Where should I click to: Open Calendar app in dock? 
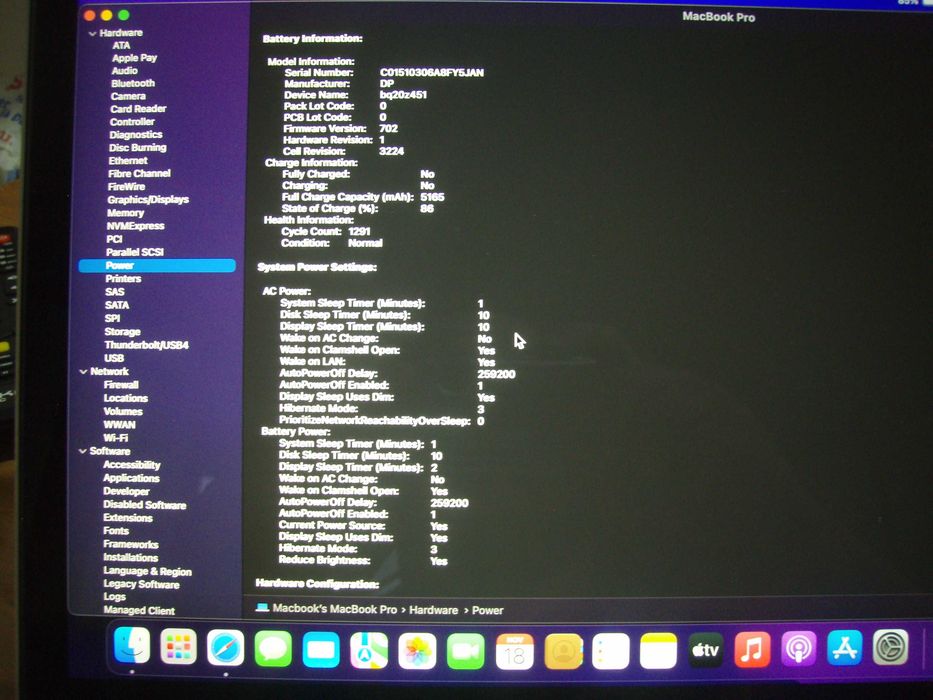coord(514,651)
